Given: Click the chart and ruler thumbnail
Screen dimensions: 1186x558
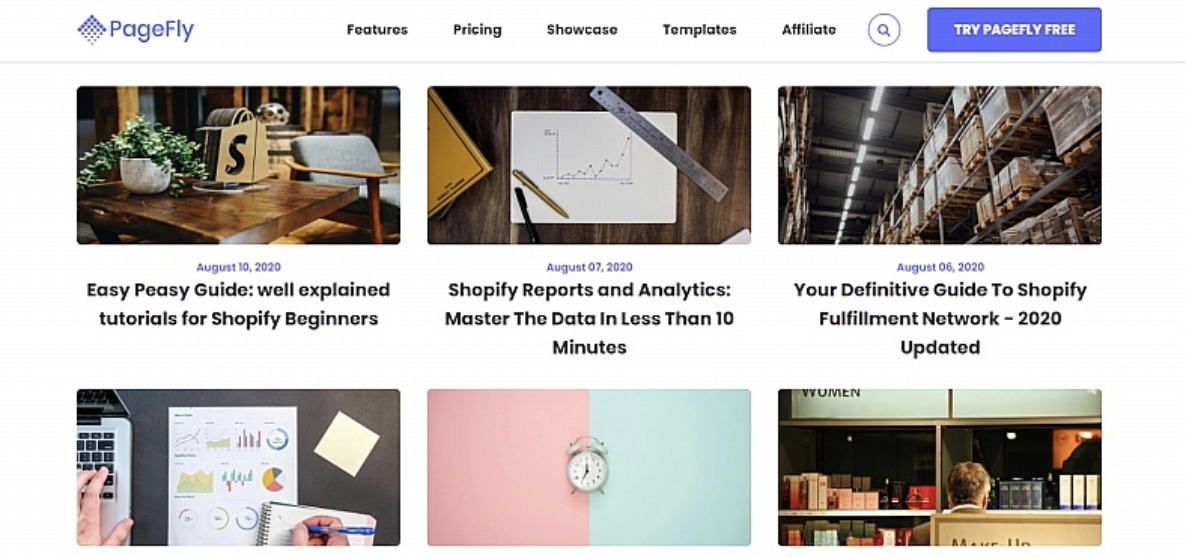Looking at the screenshot, I should click(x=589, y=165).
